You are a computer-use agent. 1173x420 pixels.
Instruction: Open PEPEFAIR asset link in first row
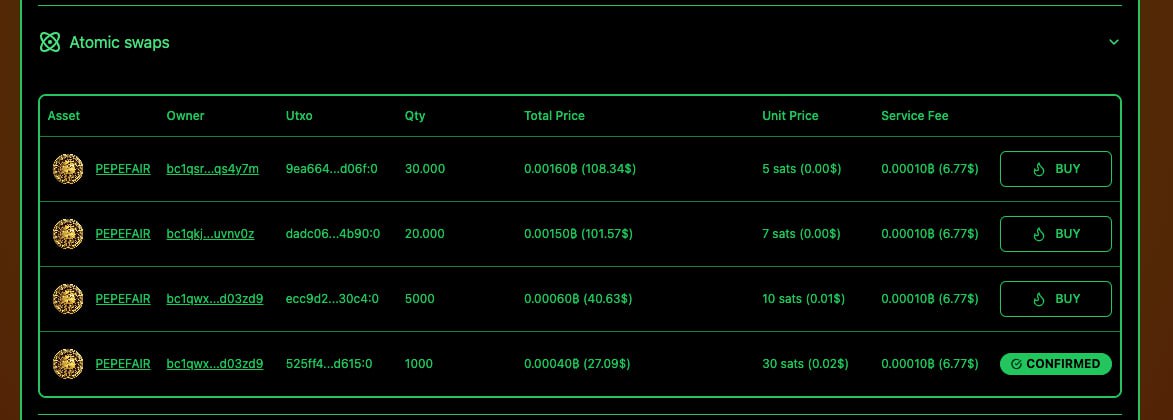click(123, 169)
